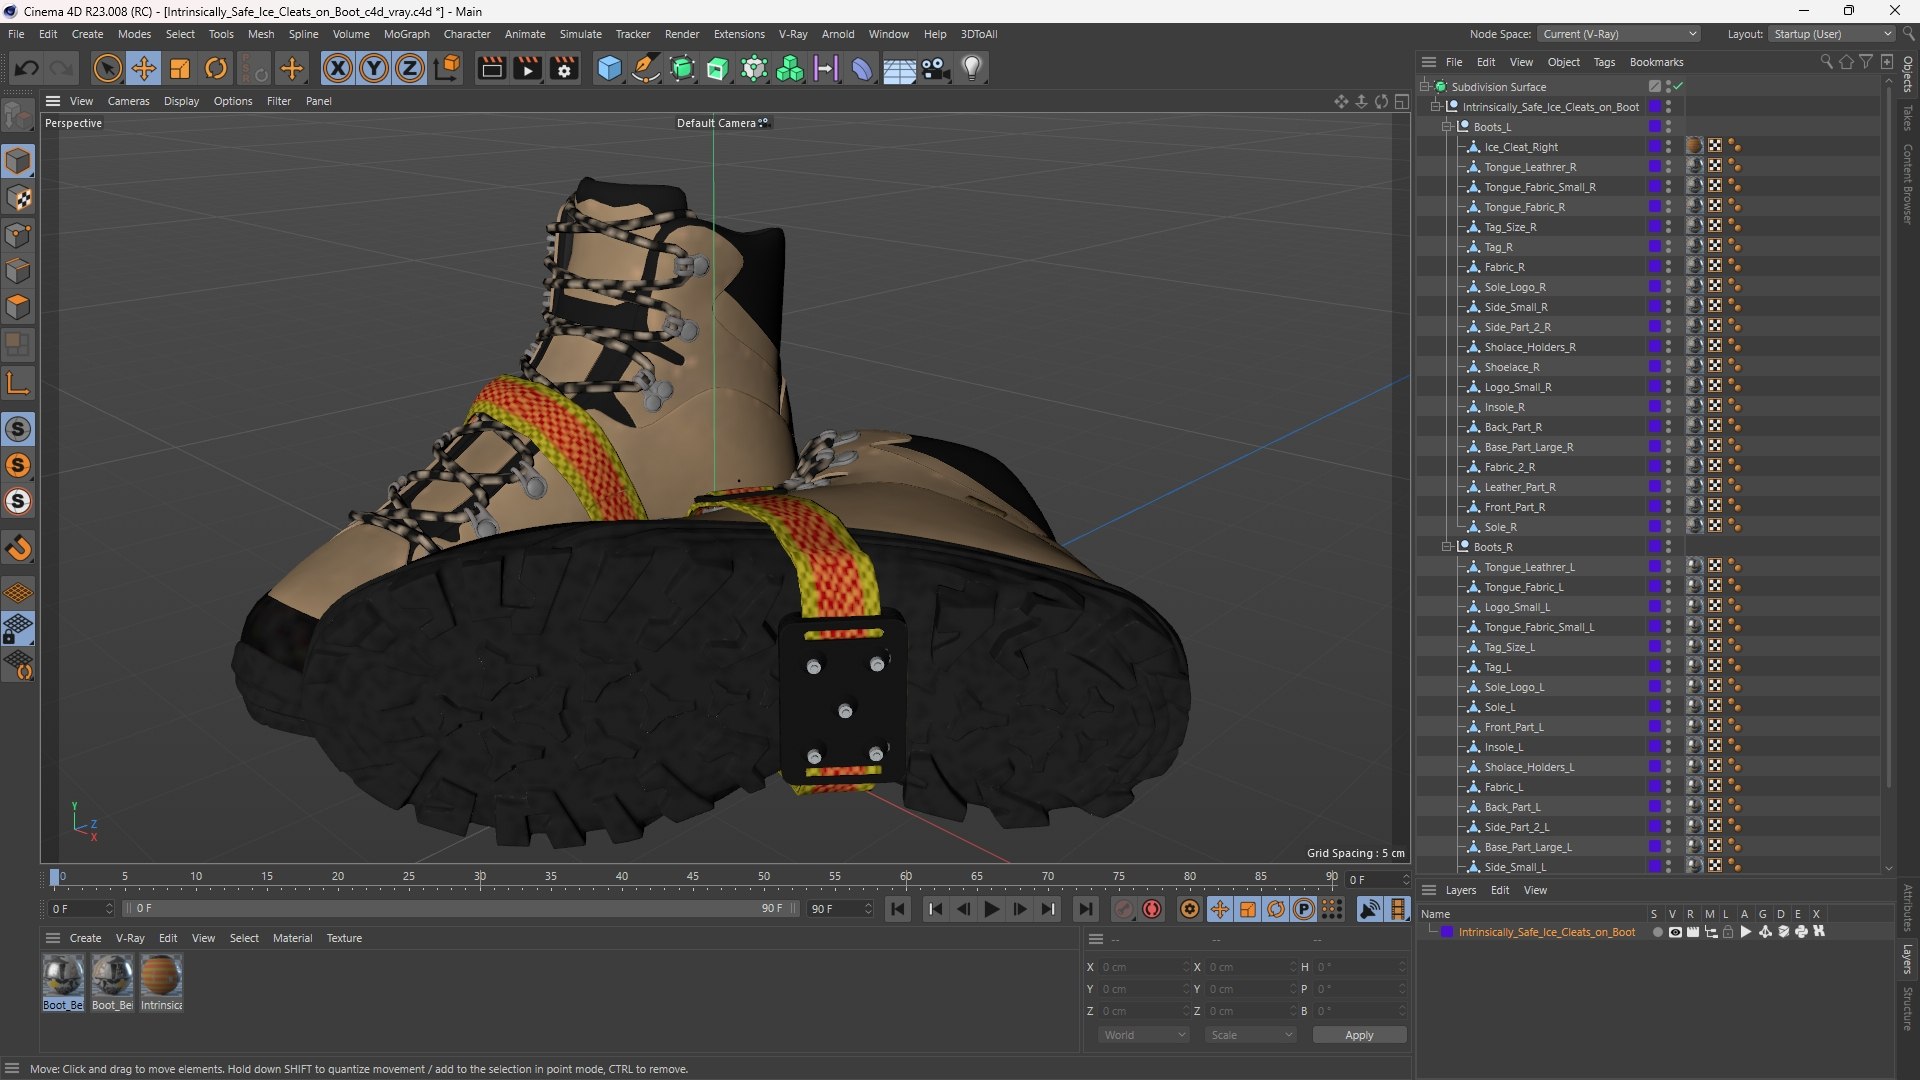Go to end of animation
The image size is (1920, 1080).
tap(1086, 909)
